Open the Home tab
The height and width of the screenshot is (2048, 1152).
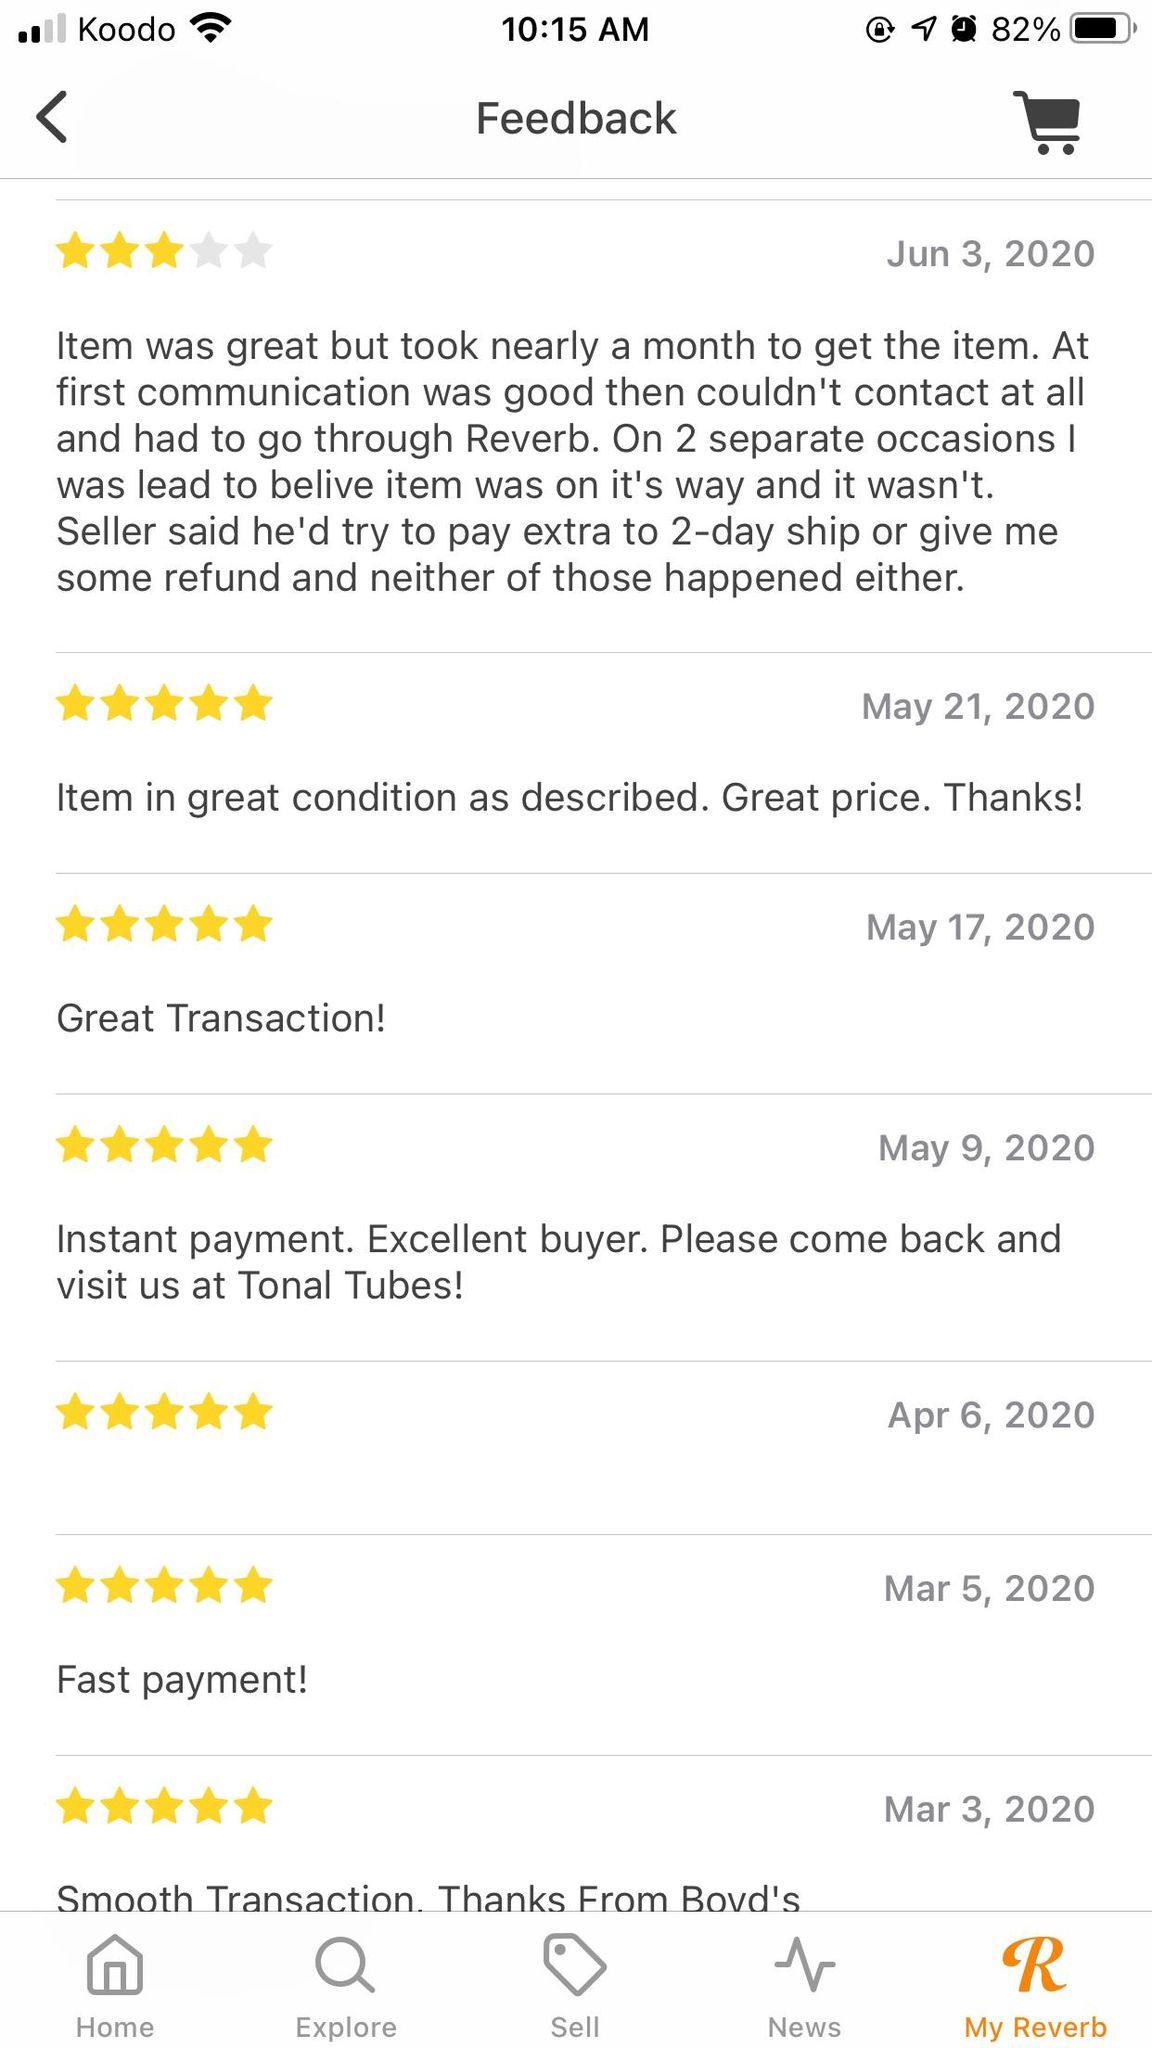(x=115, y=1986)
